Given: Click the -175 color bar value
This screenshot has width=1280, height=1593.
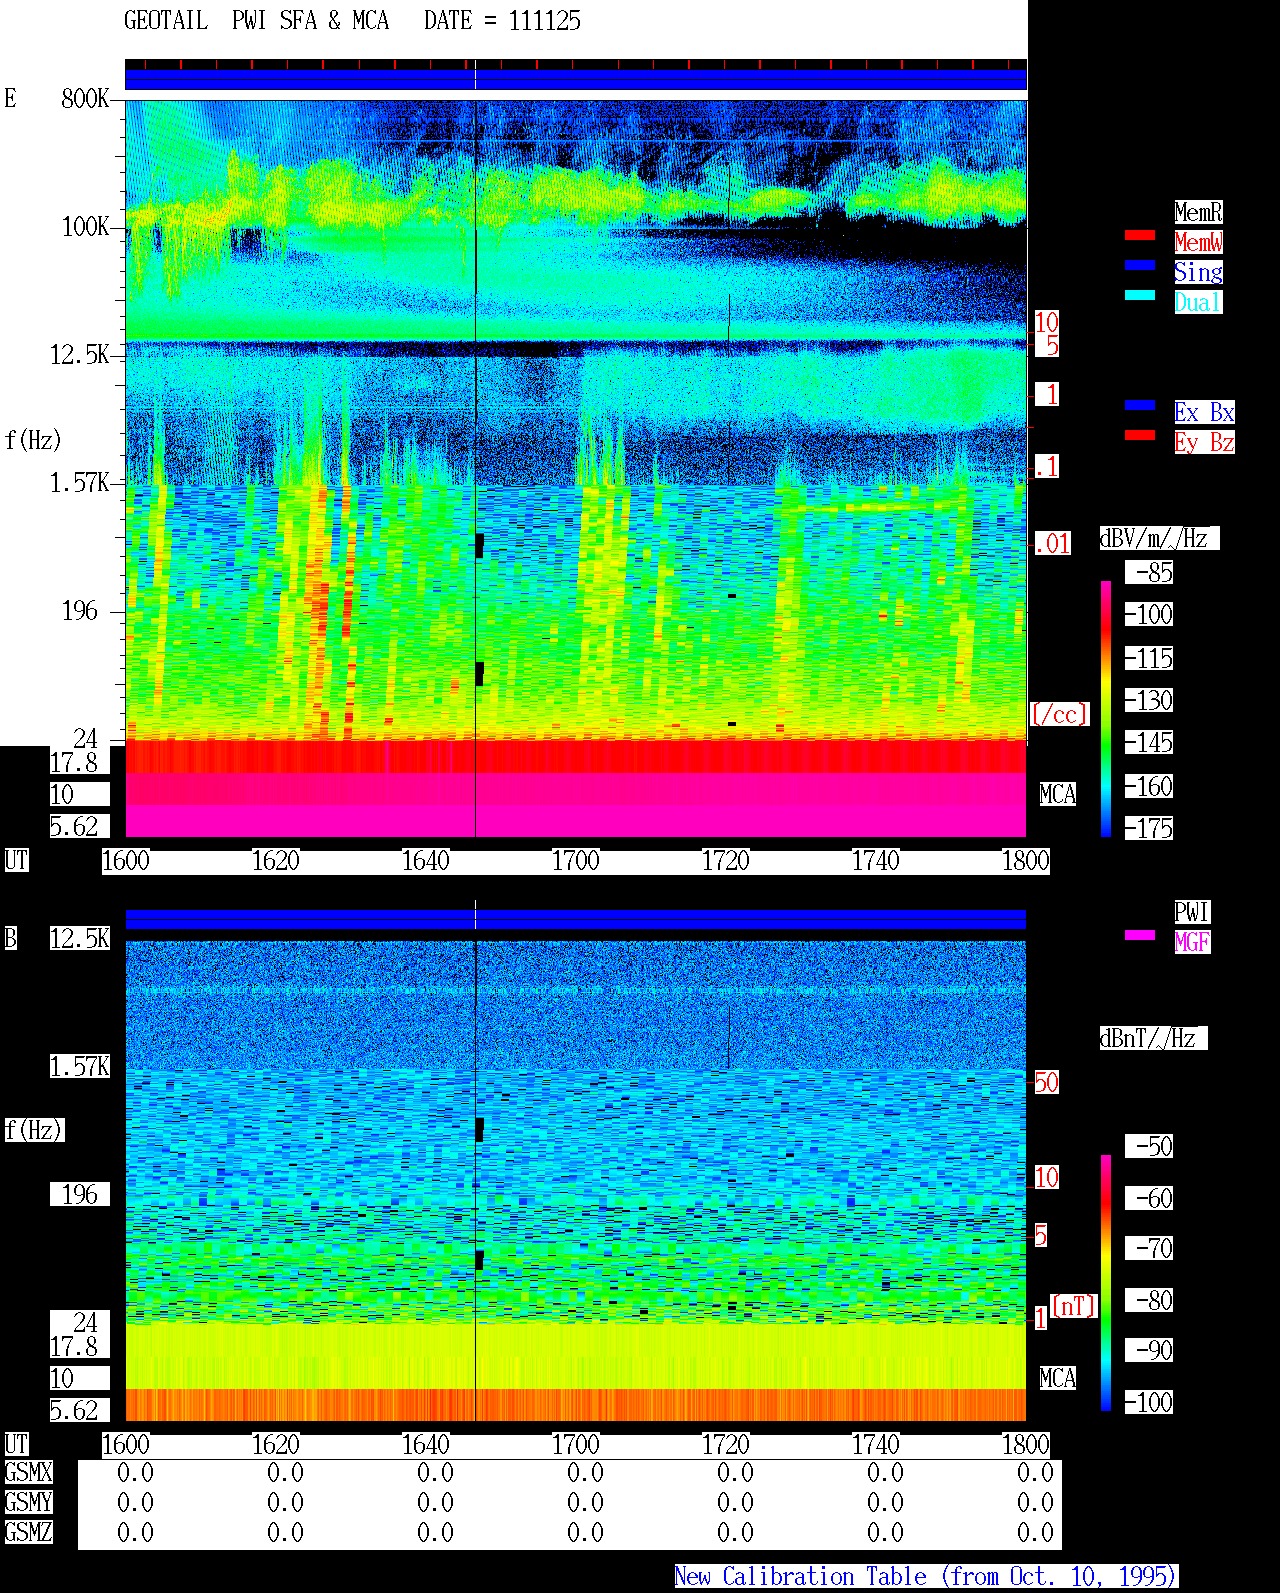Looking at the screenshot, I should click(x=1149, y=828).
